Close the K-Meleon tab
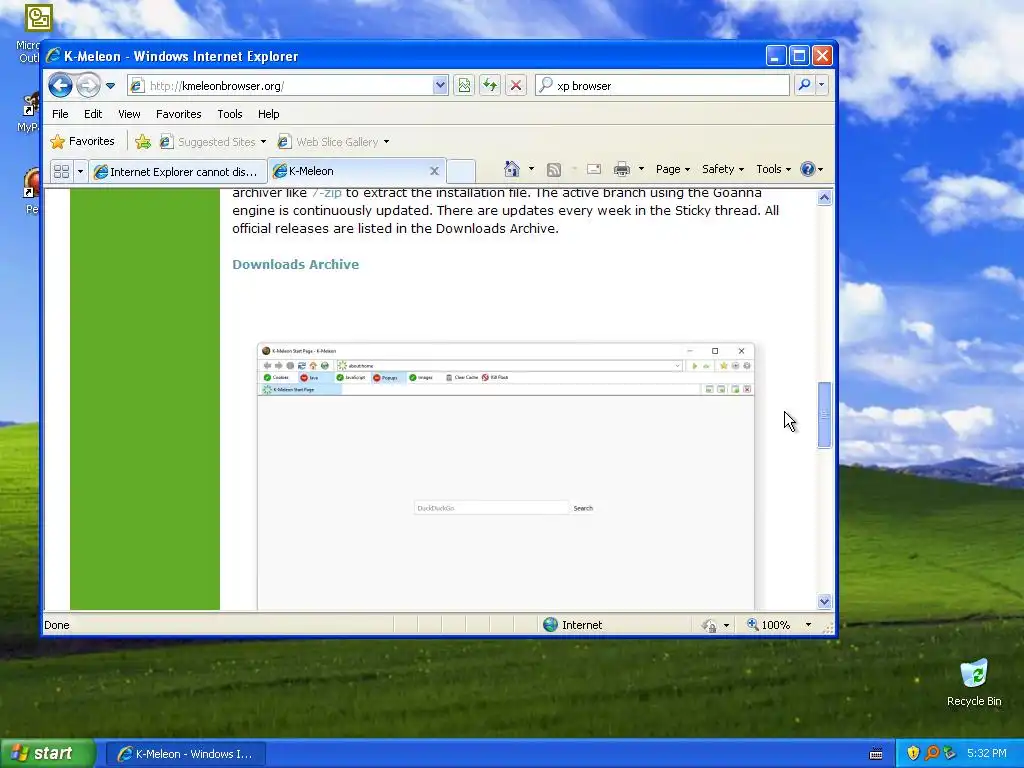The height and width of the screenshot is (768, 1024). pos(434,171)
